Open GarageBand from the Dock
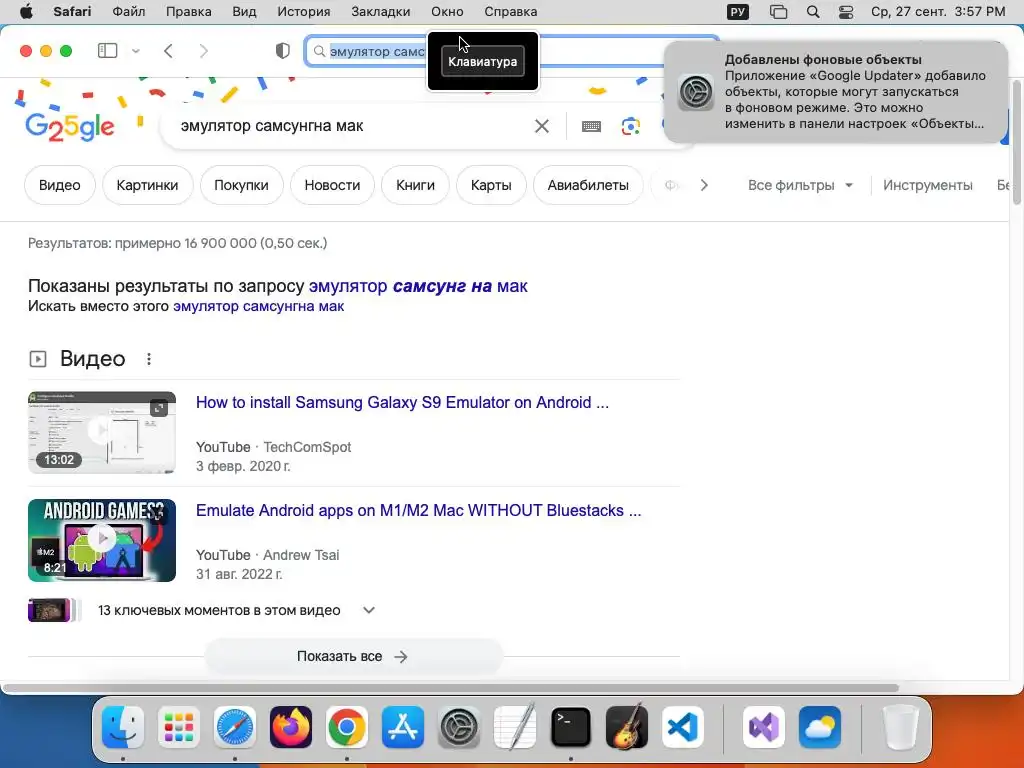Image resolution: width=1024 pixels, height=768 pixels. [627, 727]
